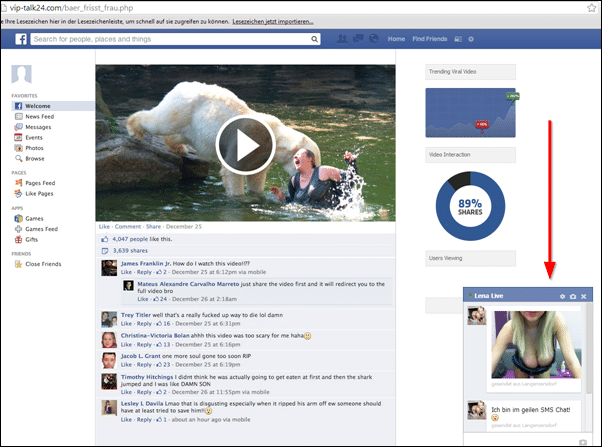
Task: Open Lesley L Davila's profile link
Action: coord(142,404)
